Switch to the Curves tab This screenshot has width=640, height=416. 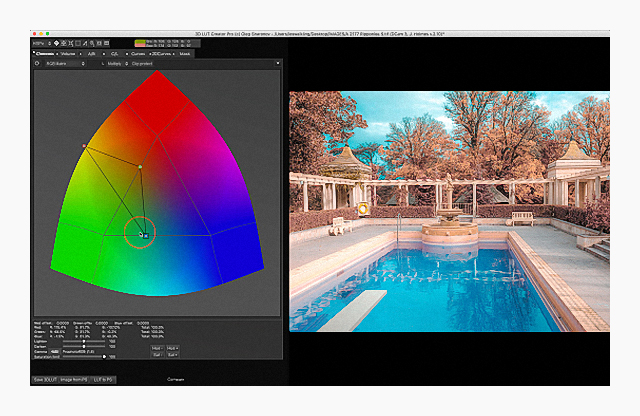tap(138, 54)
